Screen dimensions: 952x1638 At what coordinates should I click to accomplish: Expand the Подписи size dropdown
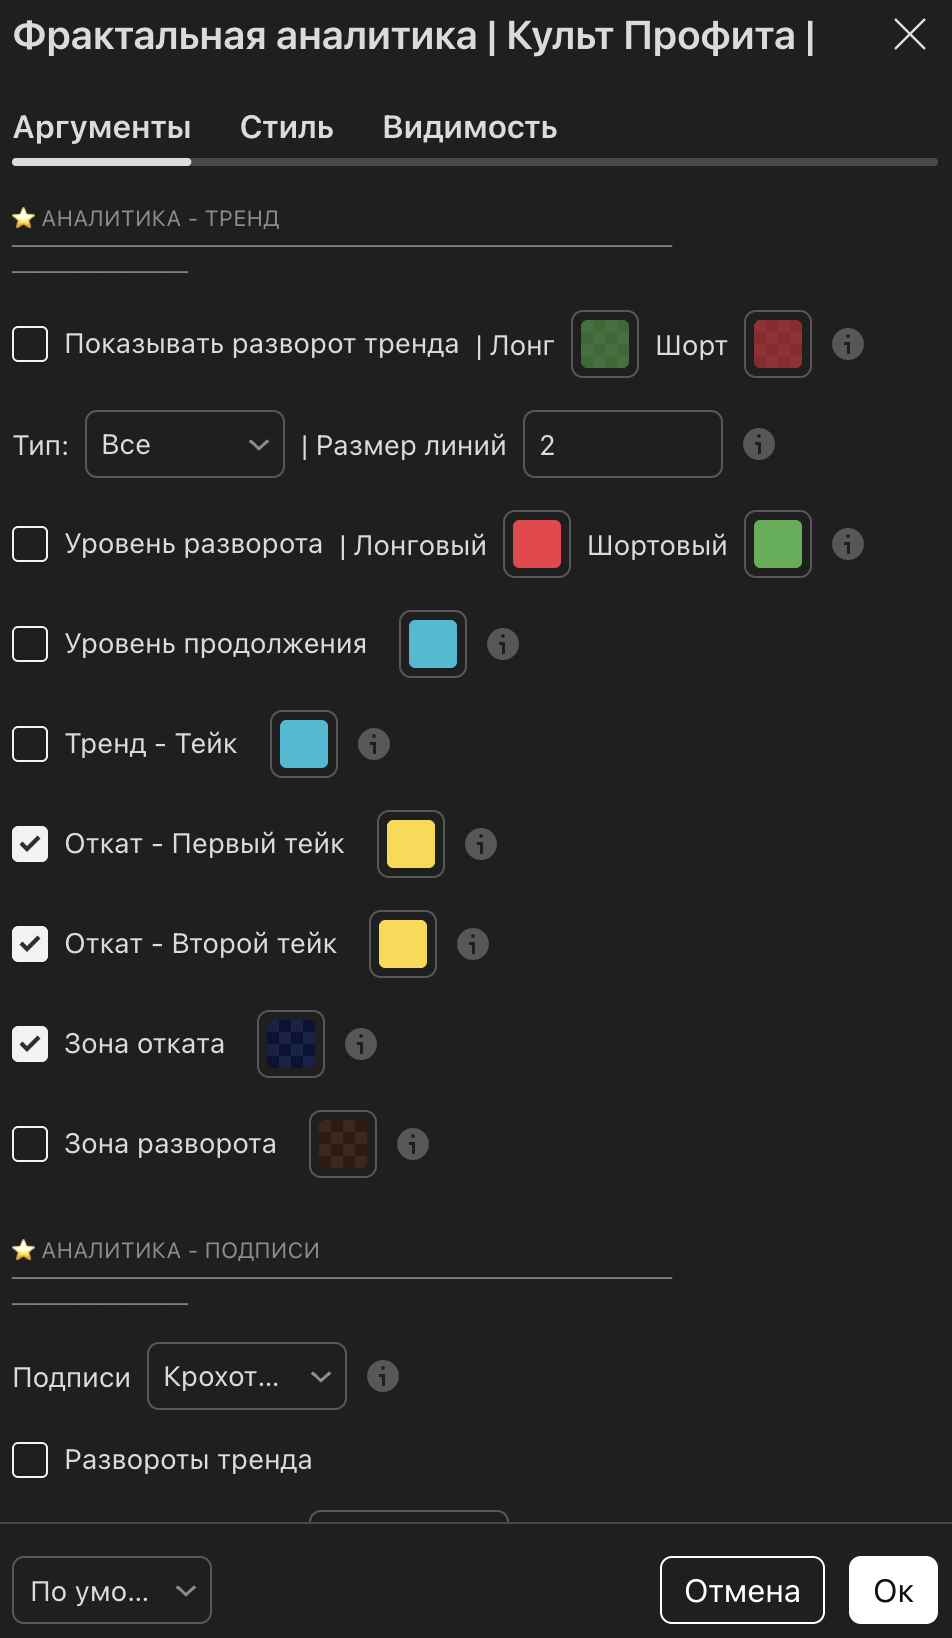(247, 1376)
